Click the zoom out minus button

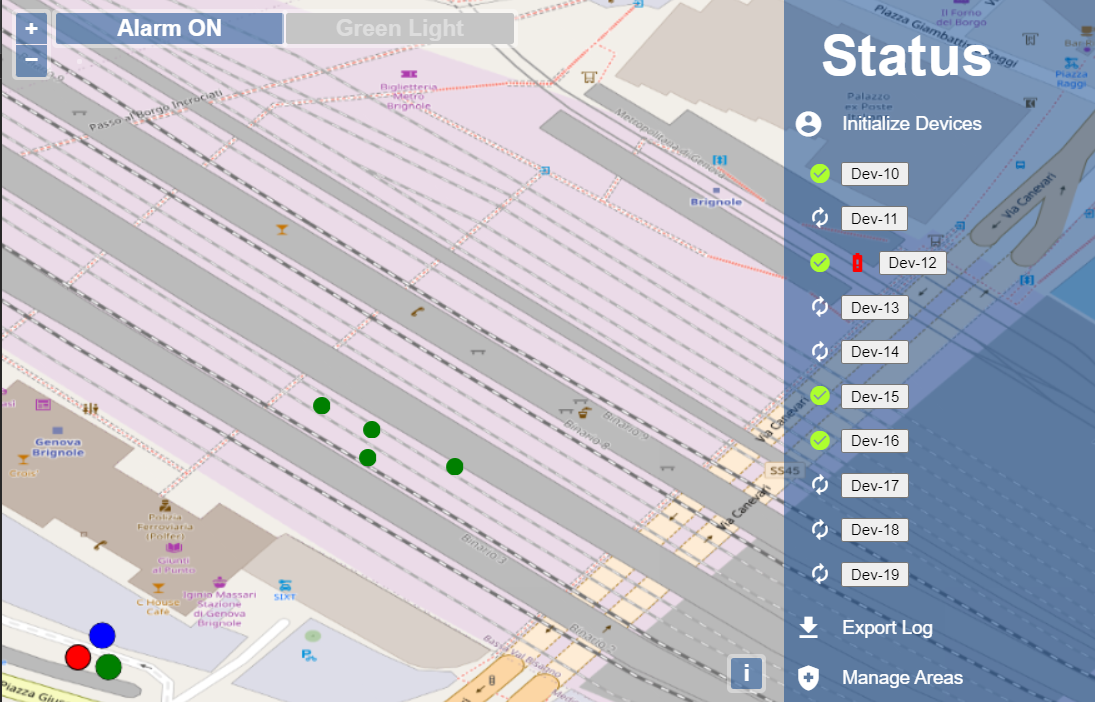[x=31, y=60]
